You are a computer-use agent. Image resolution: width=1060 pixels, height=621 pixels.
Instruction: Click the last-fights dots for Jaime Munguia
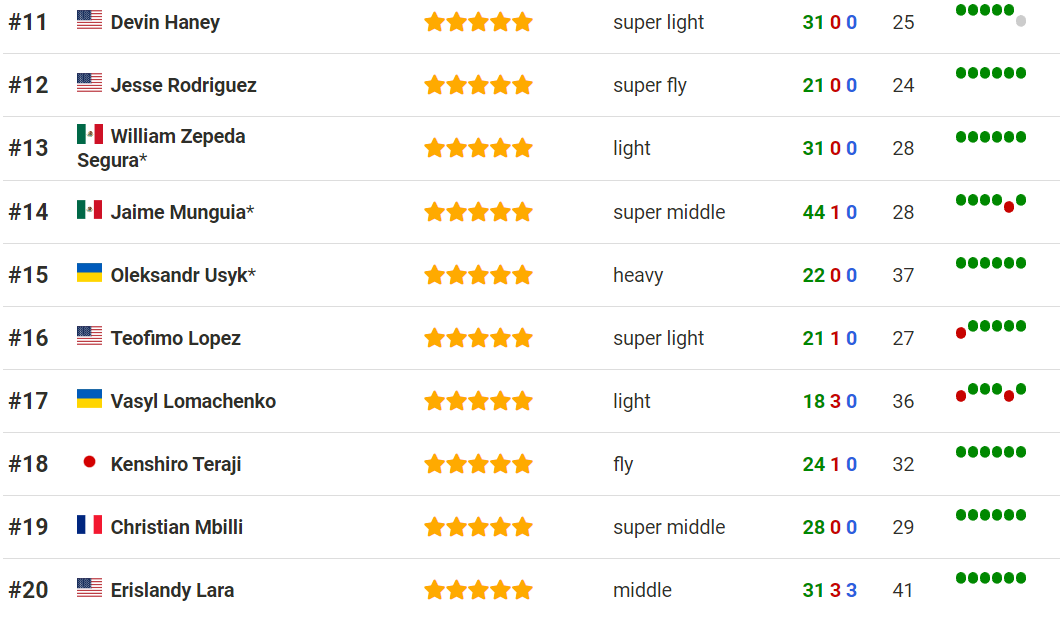click(x=990, y=202)
